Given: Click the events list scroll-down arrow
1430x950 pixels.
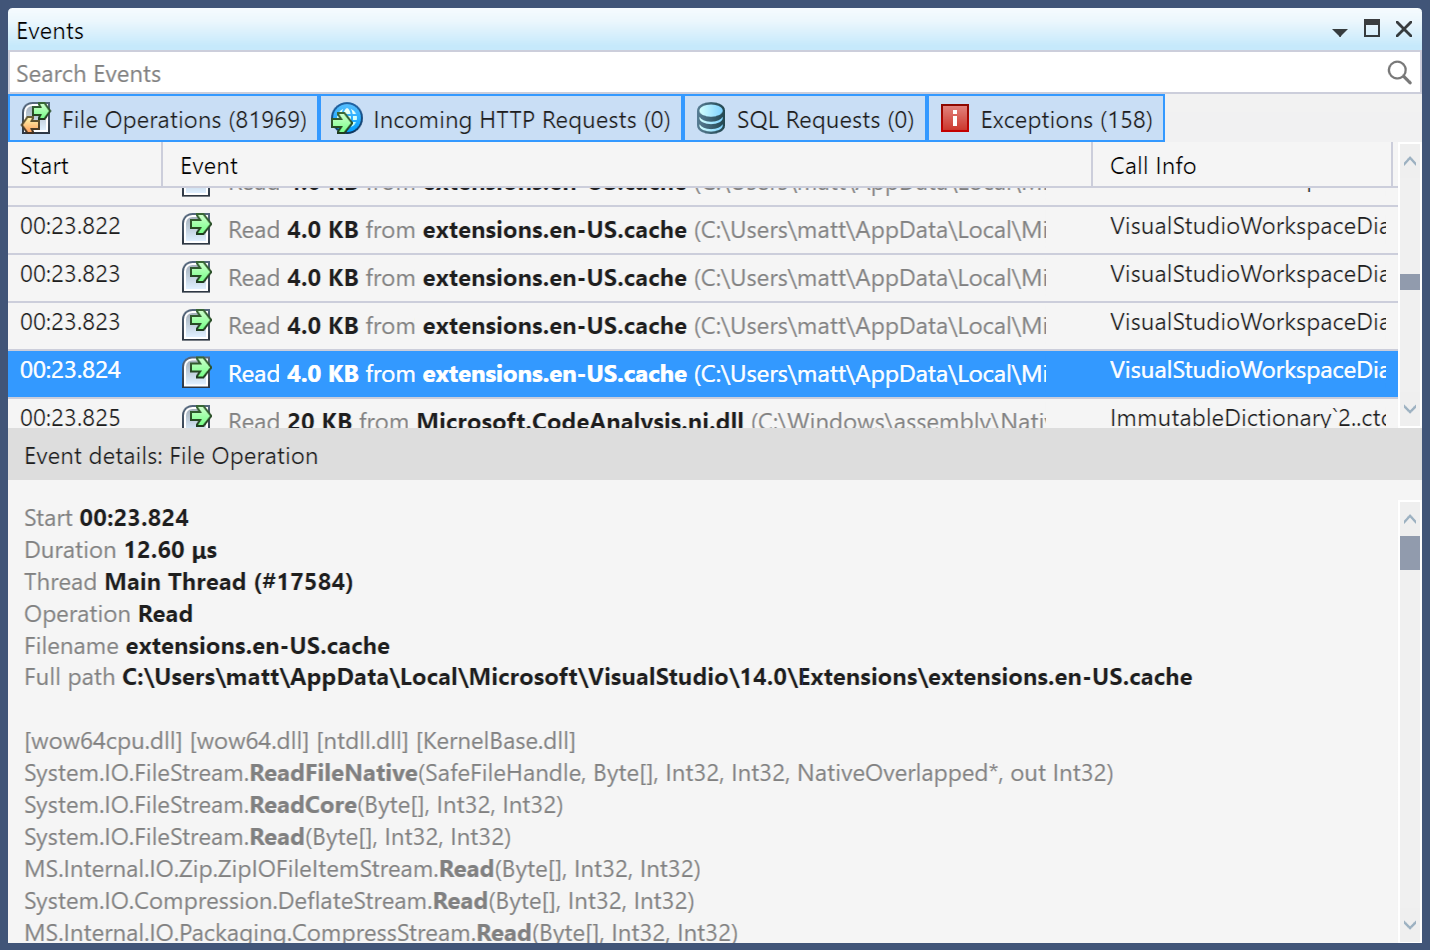Looking at the screenshot, I should 1410,409.
